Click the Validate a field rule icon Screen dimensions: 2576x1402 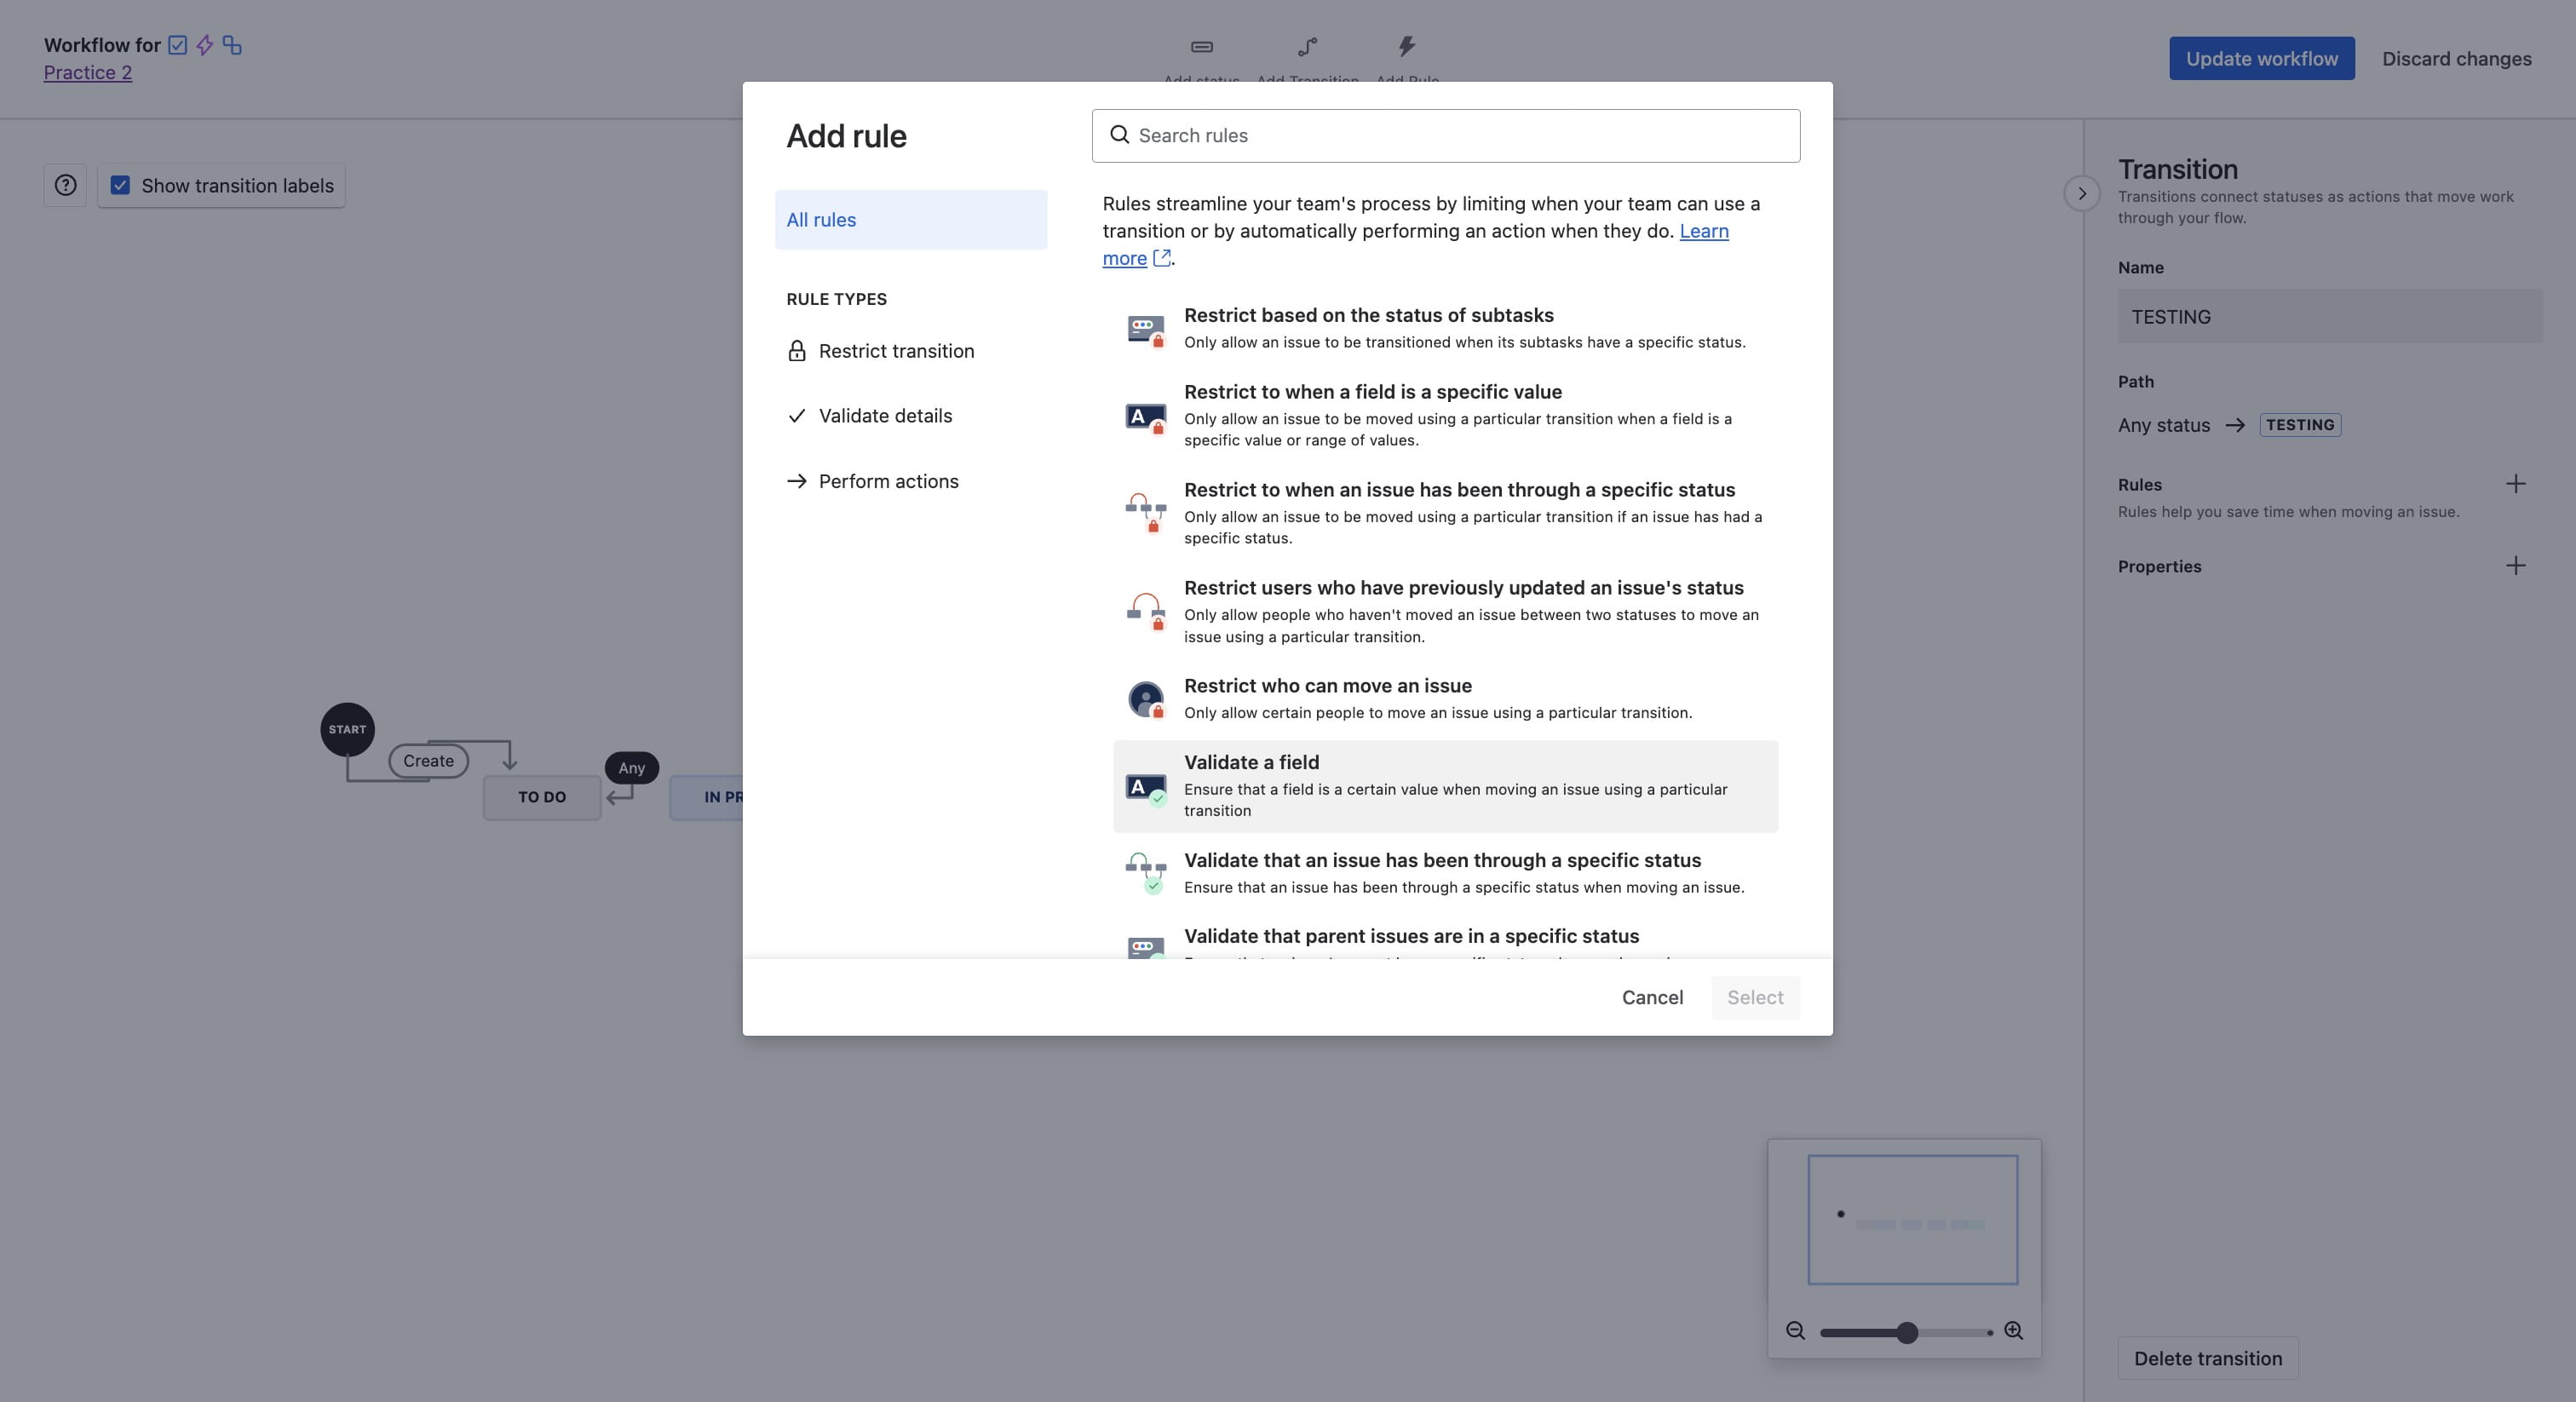pyautogui.click(x=1146, y=788)
